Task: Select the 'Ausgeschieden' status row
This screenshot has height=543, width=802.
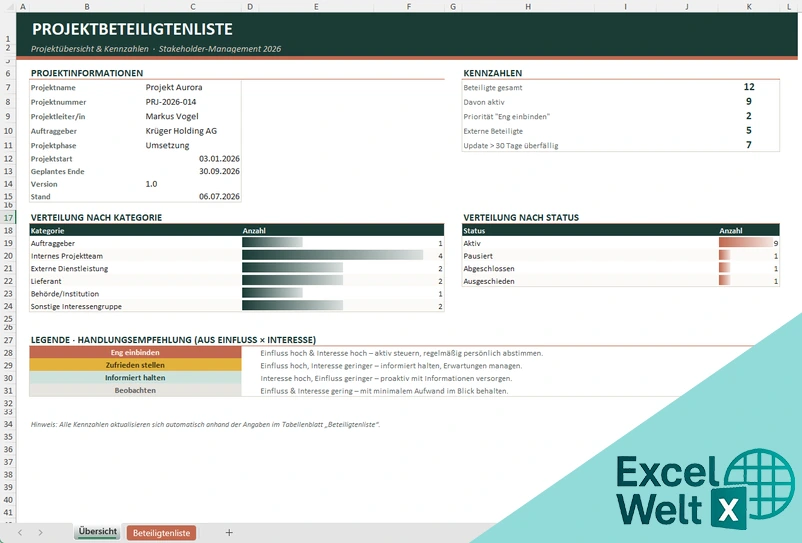Action: [489, 281]
